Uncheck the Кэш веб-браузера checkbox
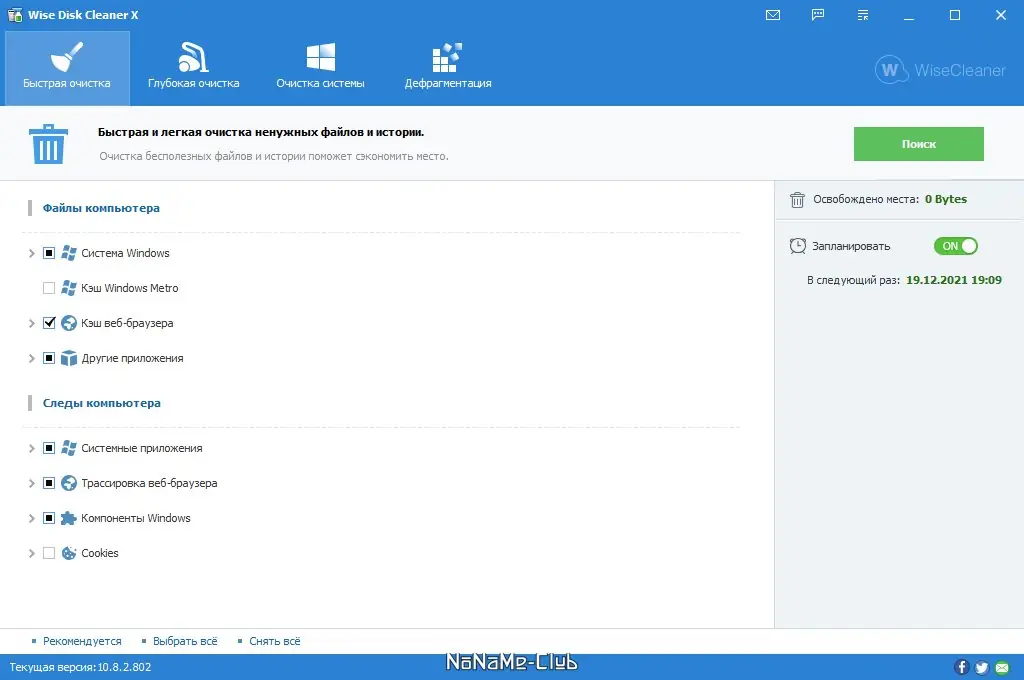Screen dimensions: 1024x680 pyautogui.click(x=49, y=323)
